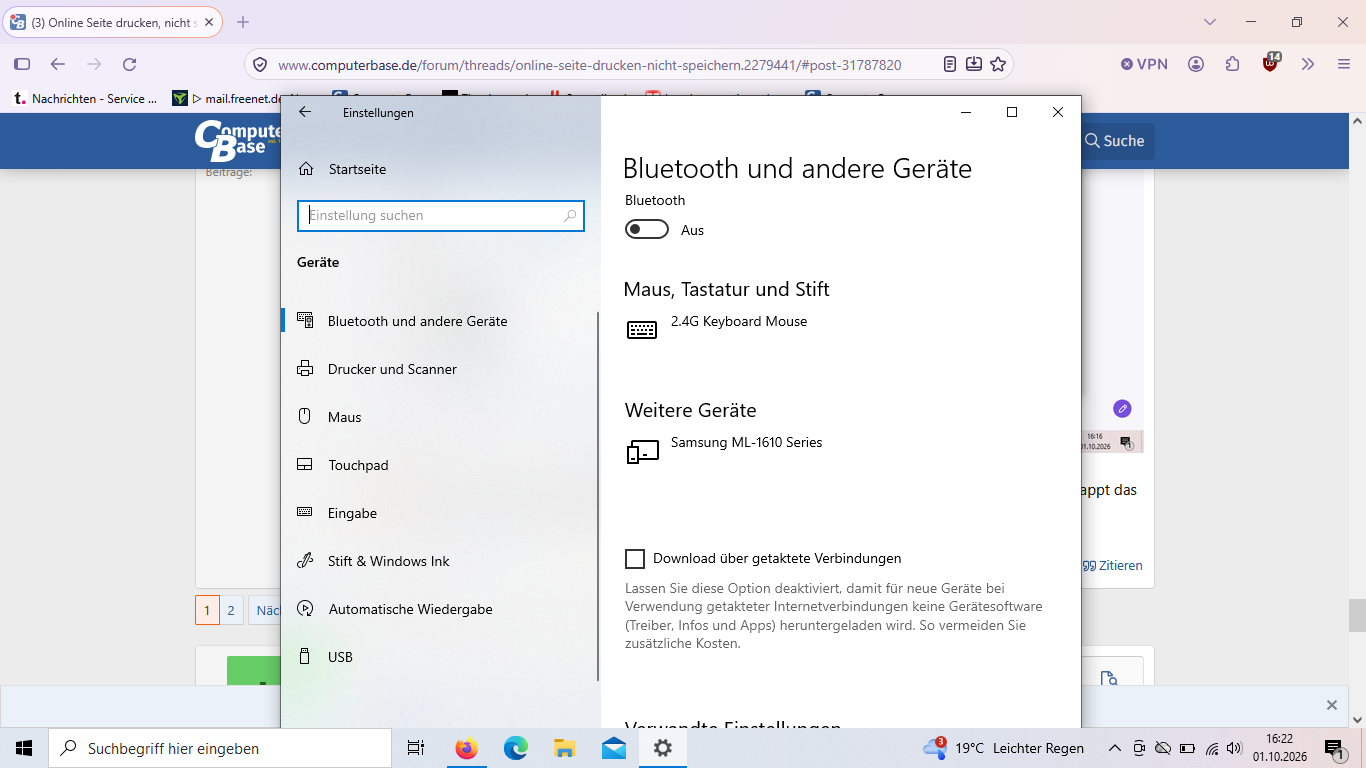1366x768 pixels.
Task: Show hidden tray icons chevron
Action: tap(1115, 748)
